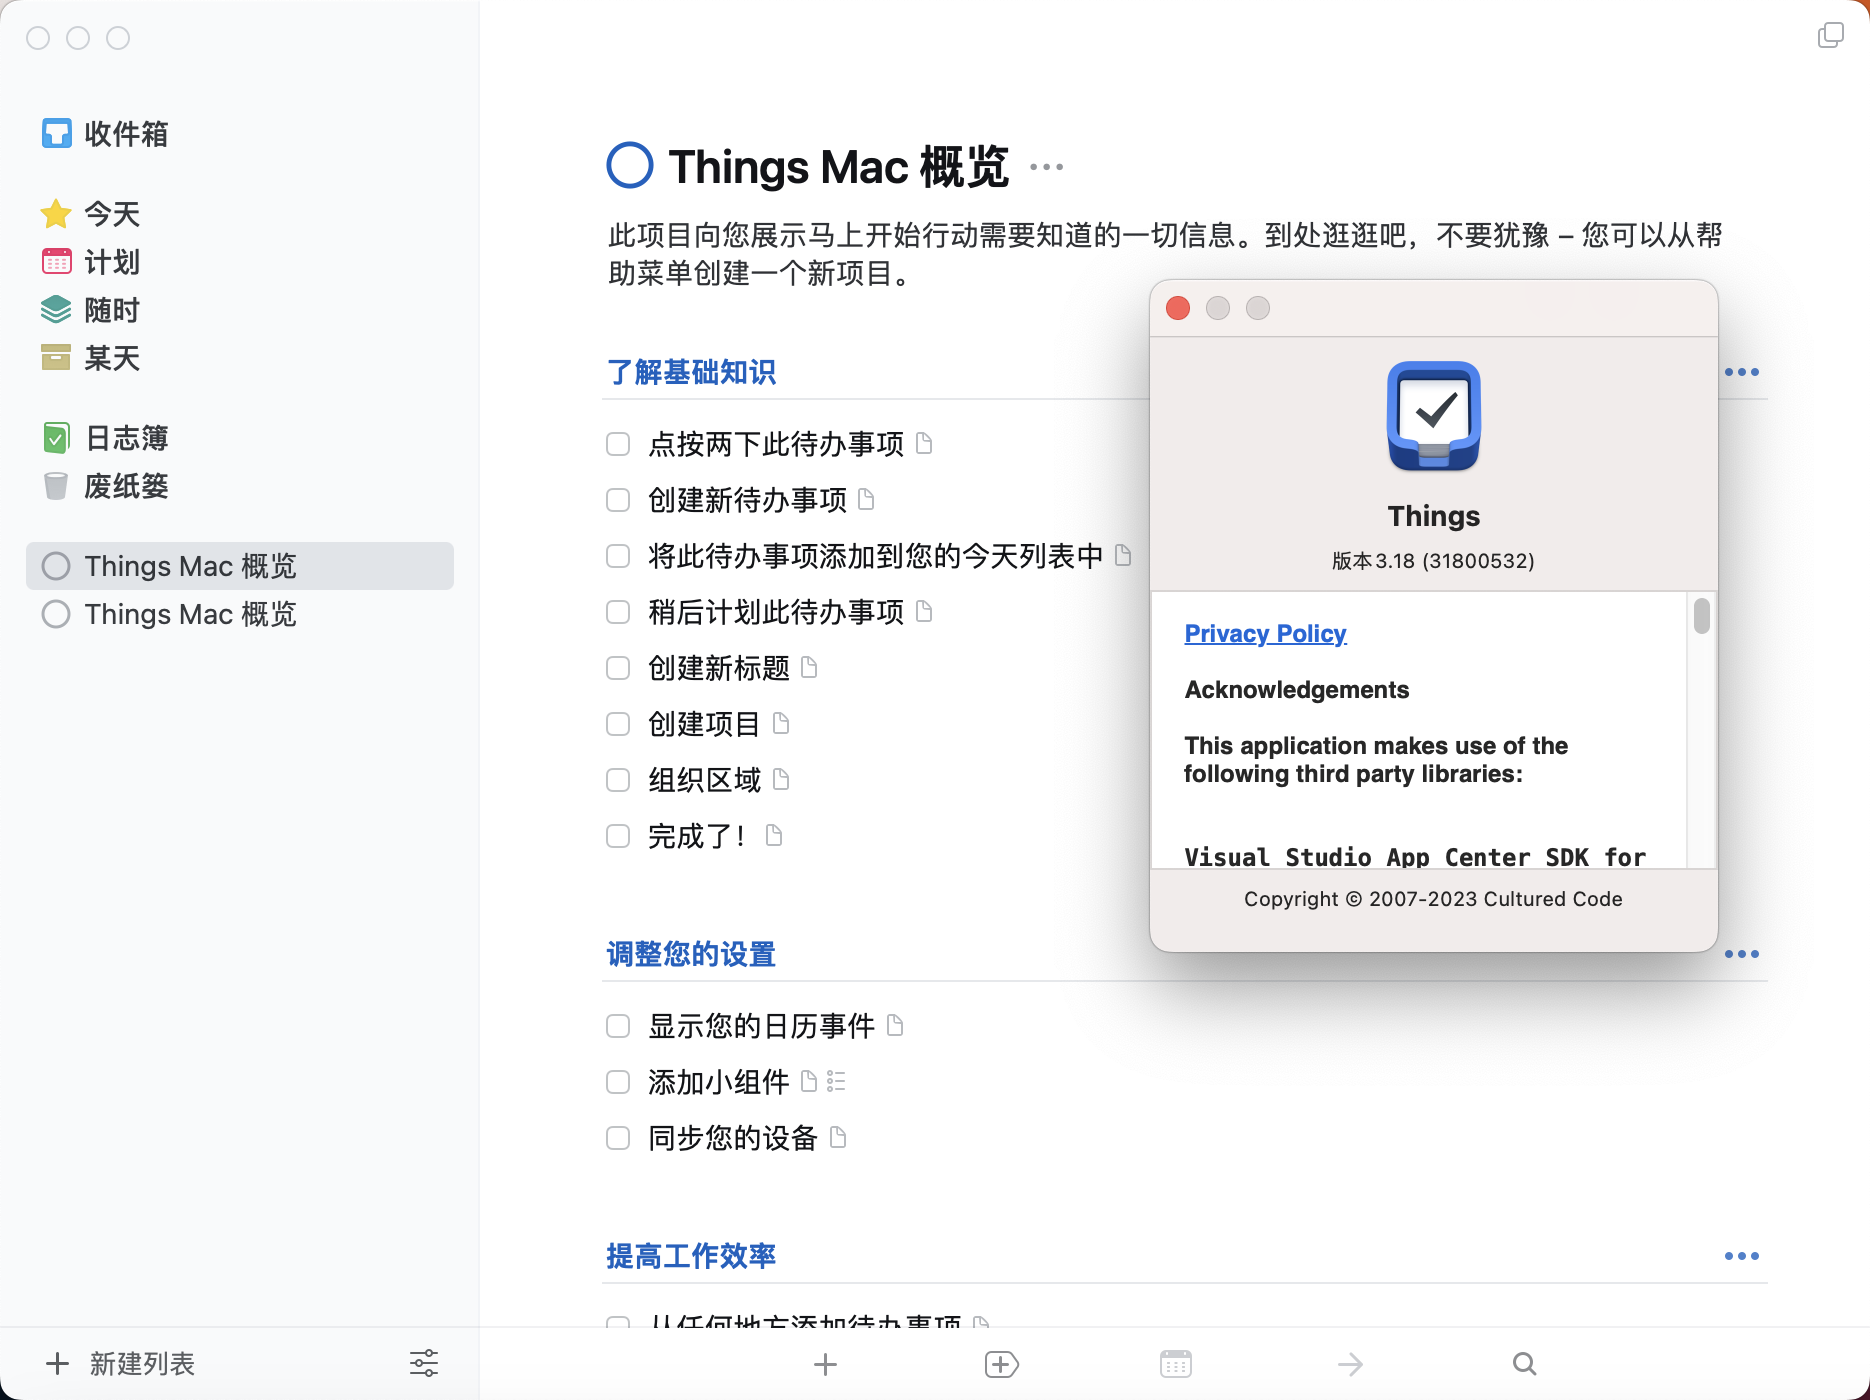The image size is (1870, 1400).
Task: Open the calendar 'When' toolbar icon
Action: [1176, 1364]
